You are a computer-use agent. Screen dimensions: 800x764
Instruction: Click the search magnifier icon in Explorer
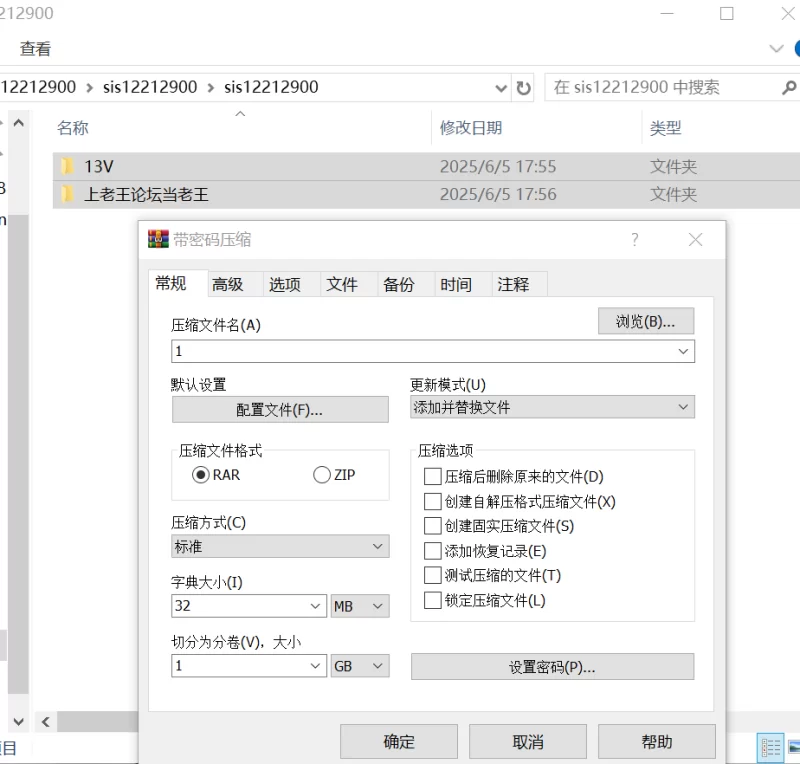788,88
